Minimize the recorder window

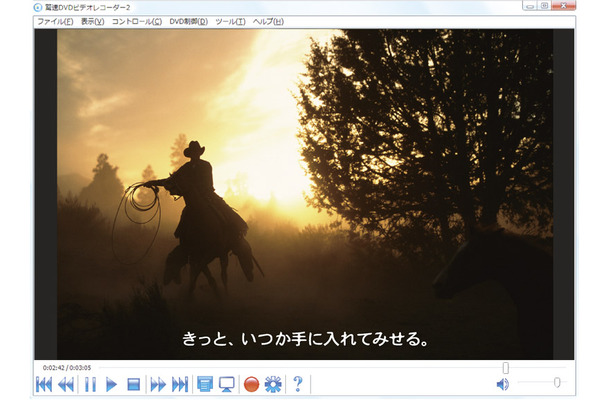point(530,5)
